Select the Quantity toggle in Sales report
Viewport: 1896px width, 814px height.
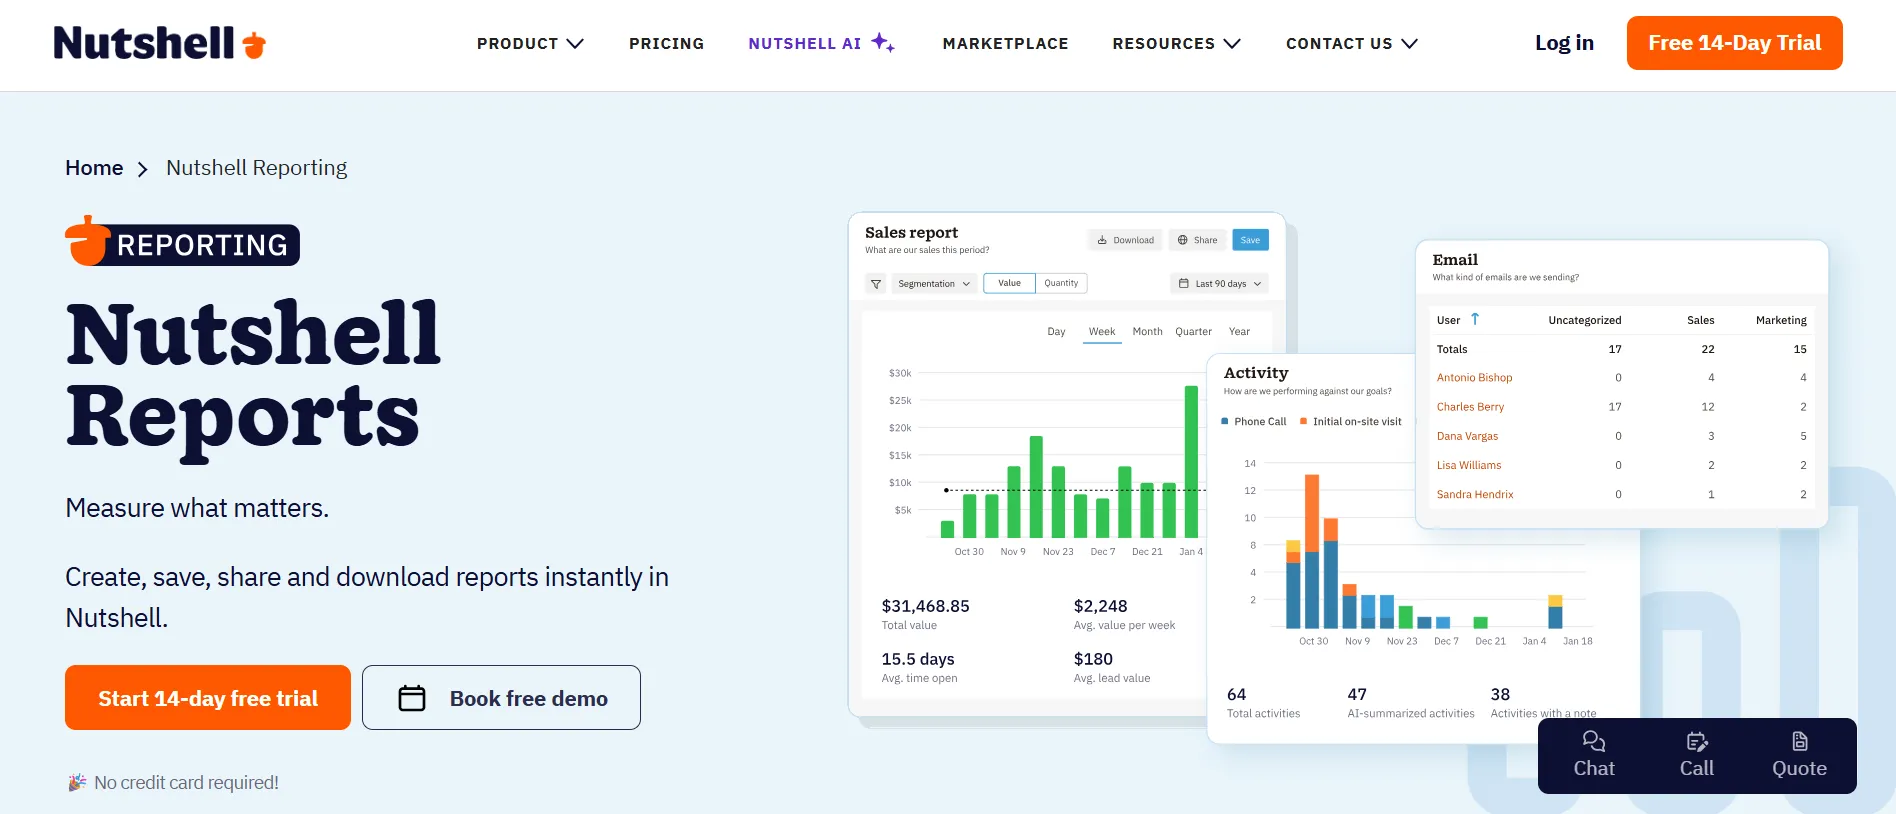click(1061, 283)
